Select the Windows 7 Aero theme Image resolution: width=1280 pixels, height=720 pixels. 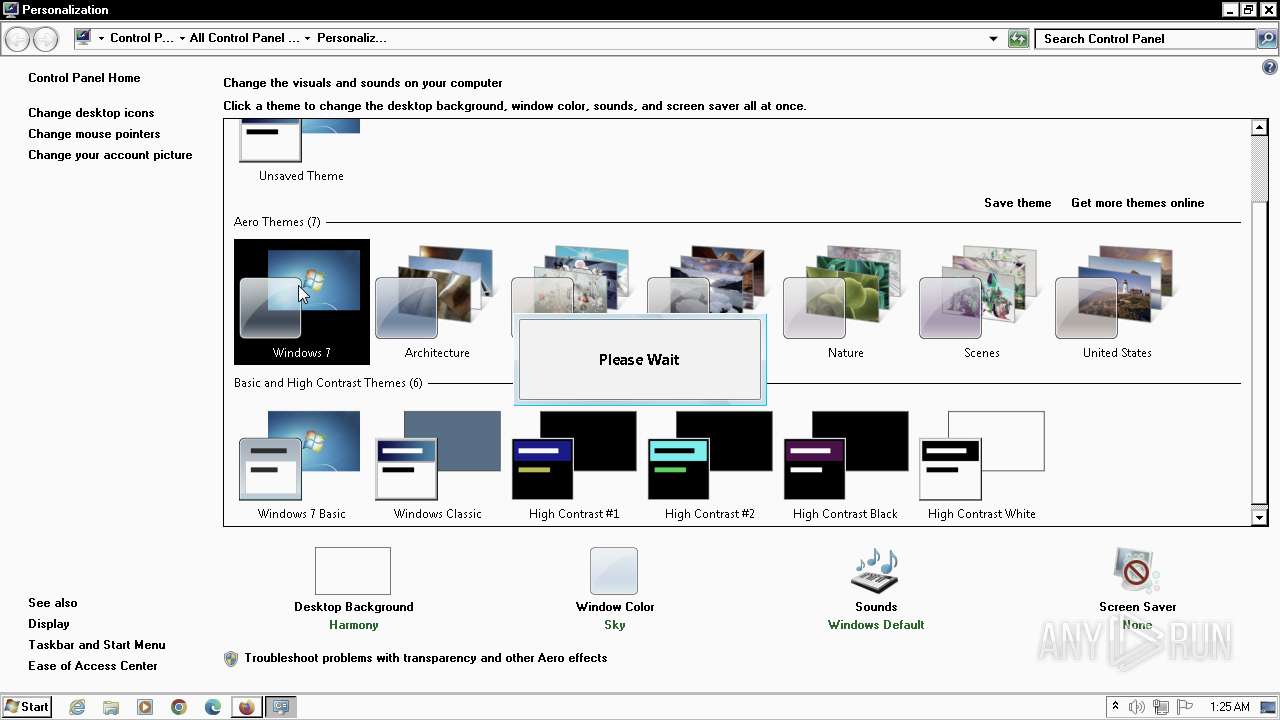(x=302, y=302)
